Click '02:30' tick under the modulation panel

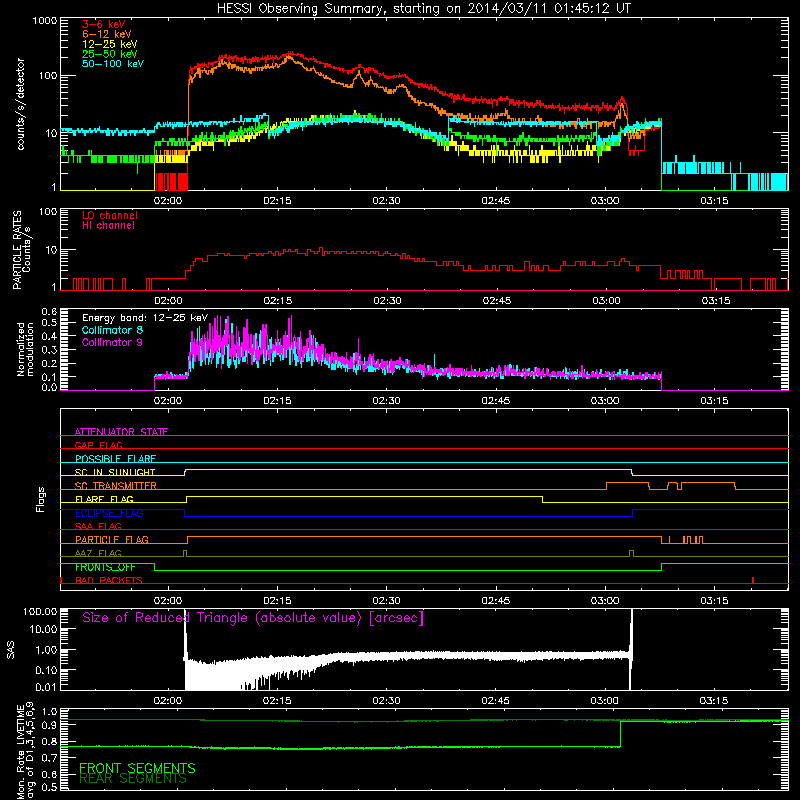point(386,401)
